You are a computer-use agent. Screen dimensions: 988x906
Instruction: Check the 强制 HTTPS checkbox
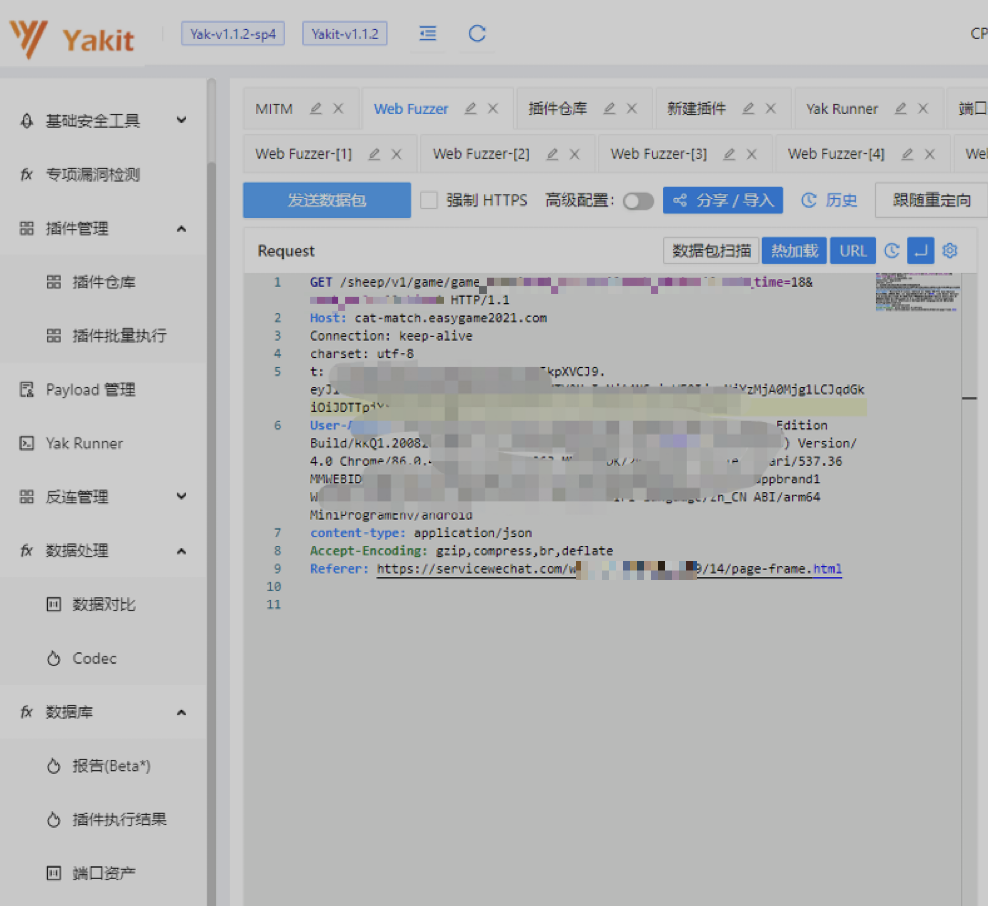(x=428, y=200)
